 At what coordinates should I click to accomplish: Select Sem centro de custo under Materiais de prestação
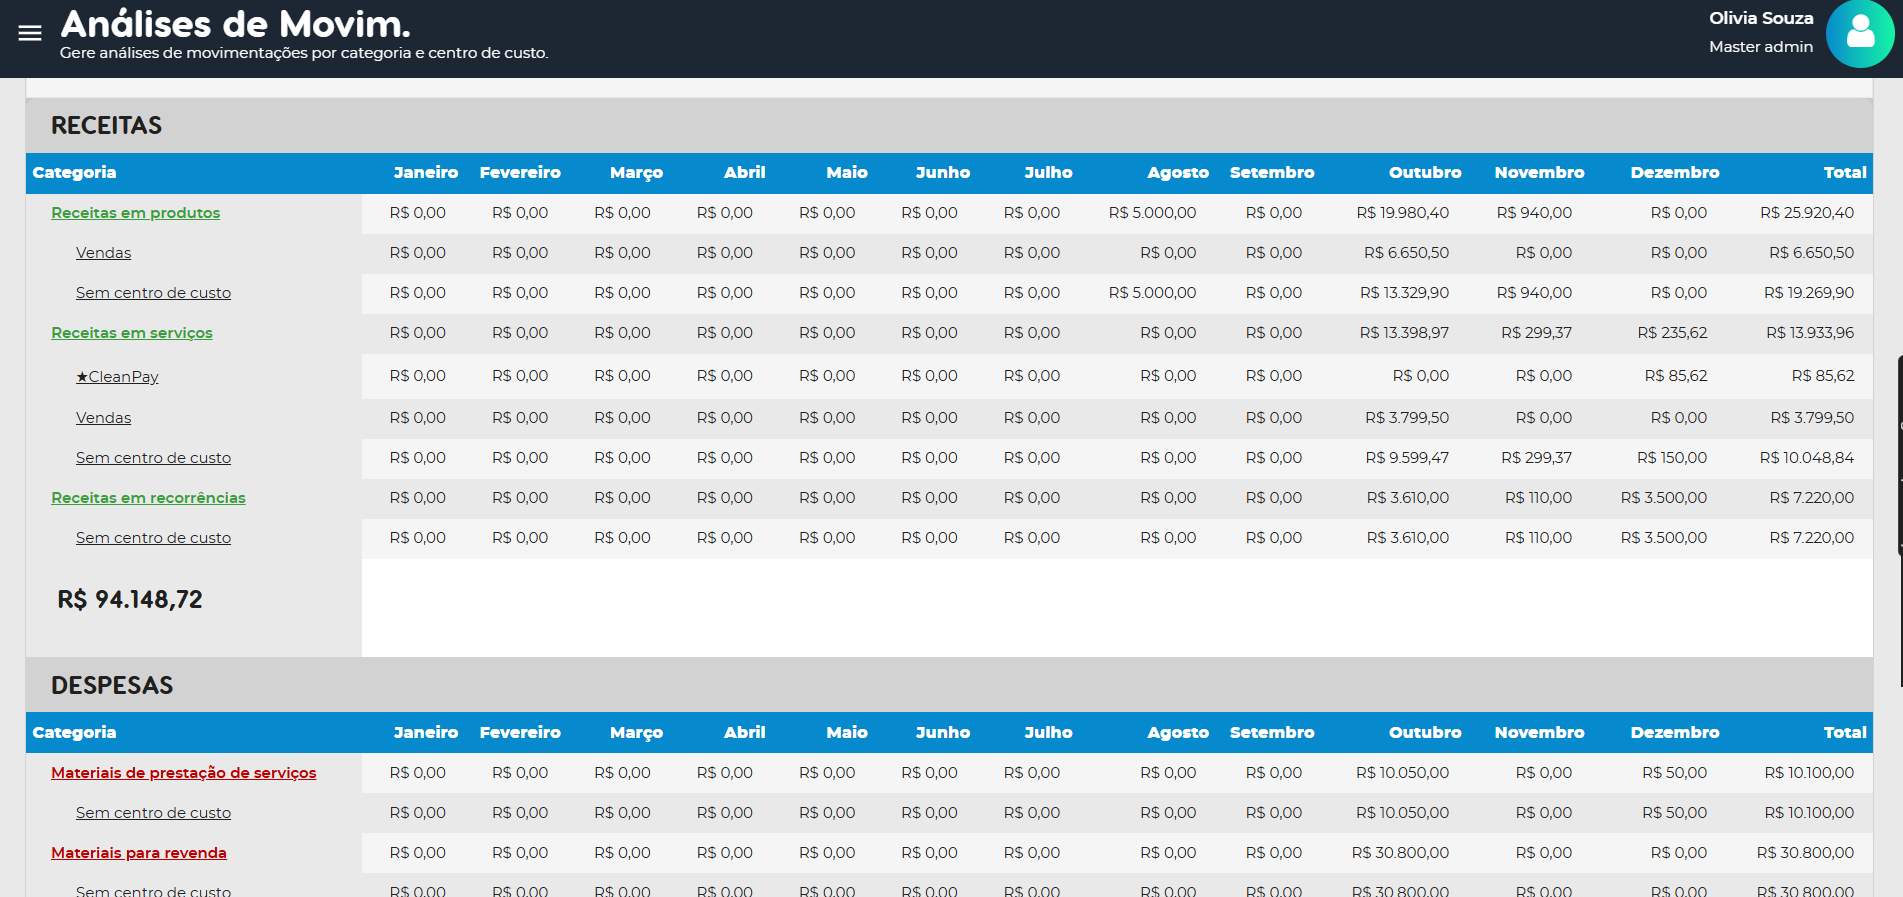tap(153, 813)
